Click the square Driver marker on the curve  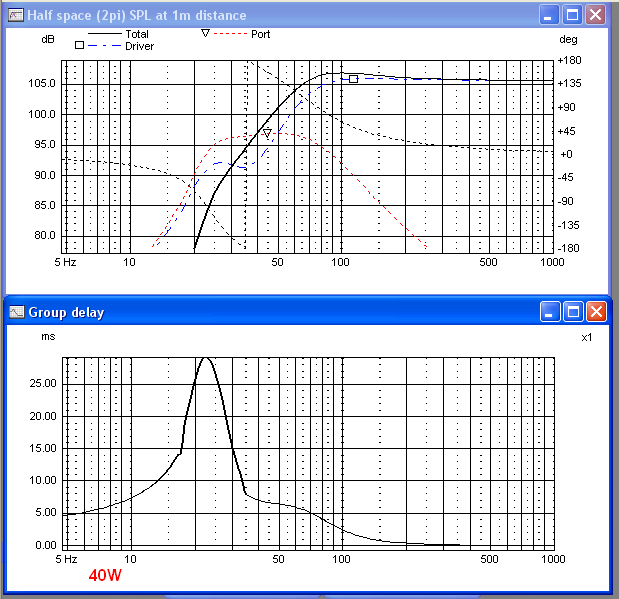click(353, 79)
